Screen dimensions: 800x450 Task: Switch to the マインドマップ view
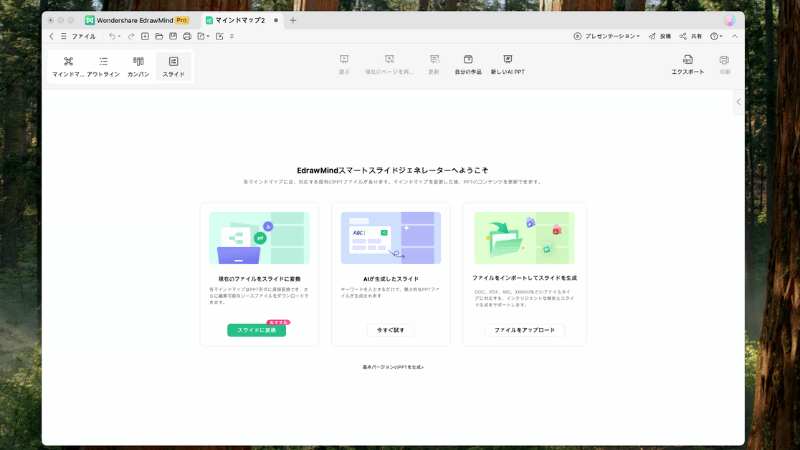click(68, 66)
